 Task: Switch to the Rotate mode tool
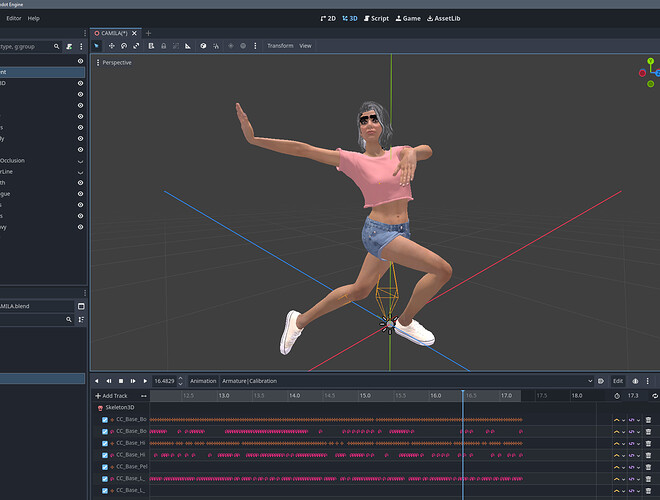pyautogui.click(x=124, y=46)
